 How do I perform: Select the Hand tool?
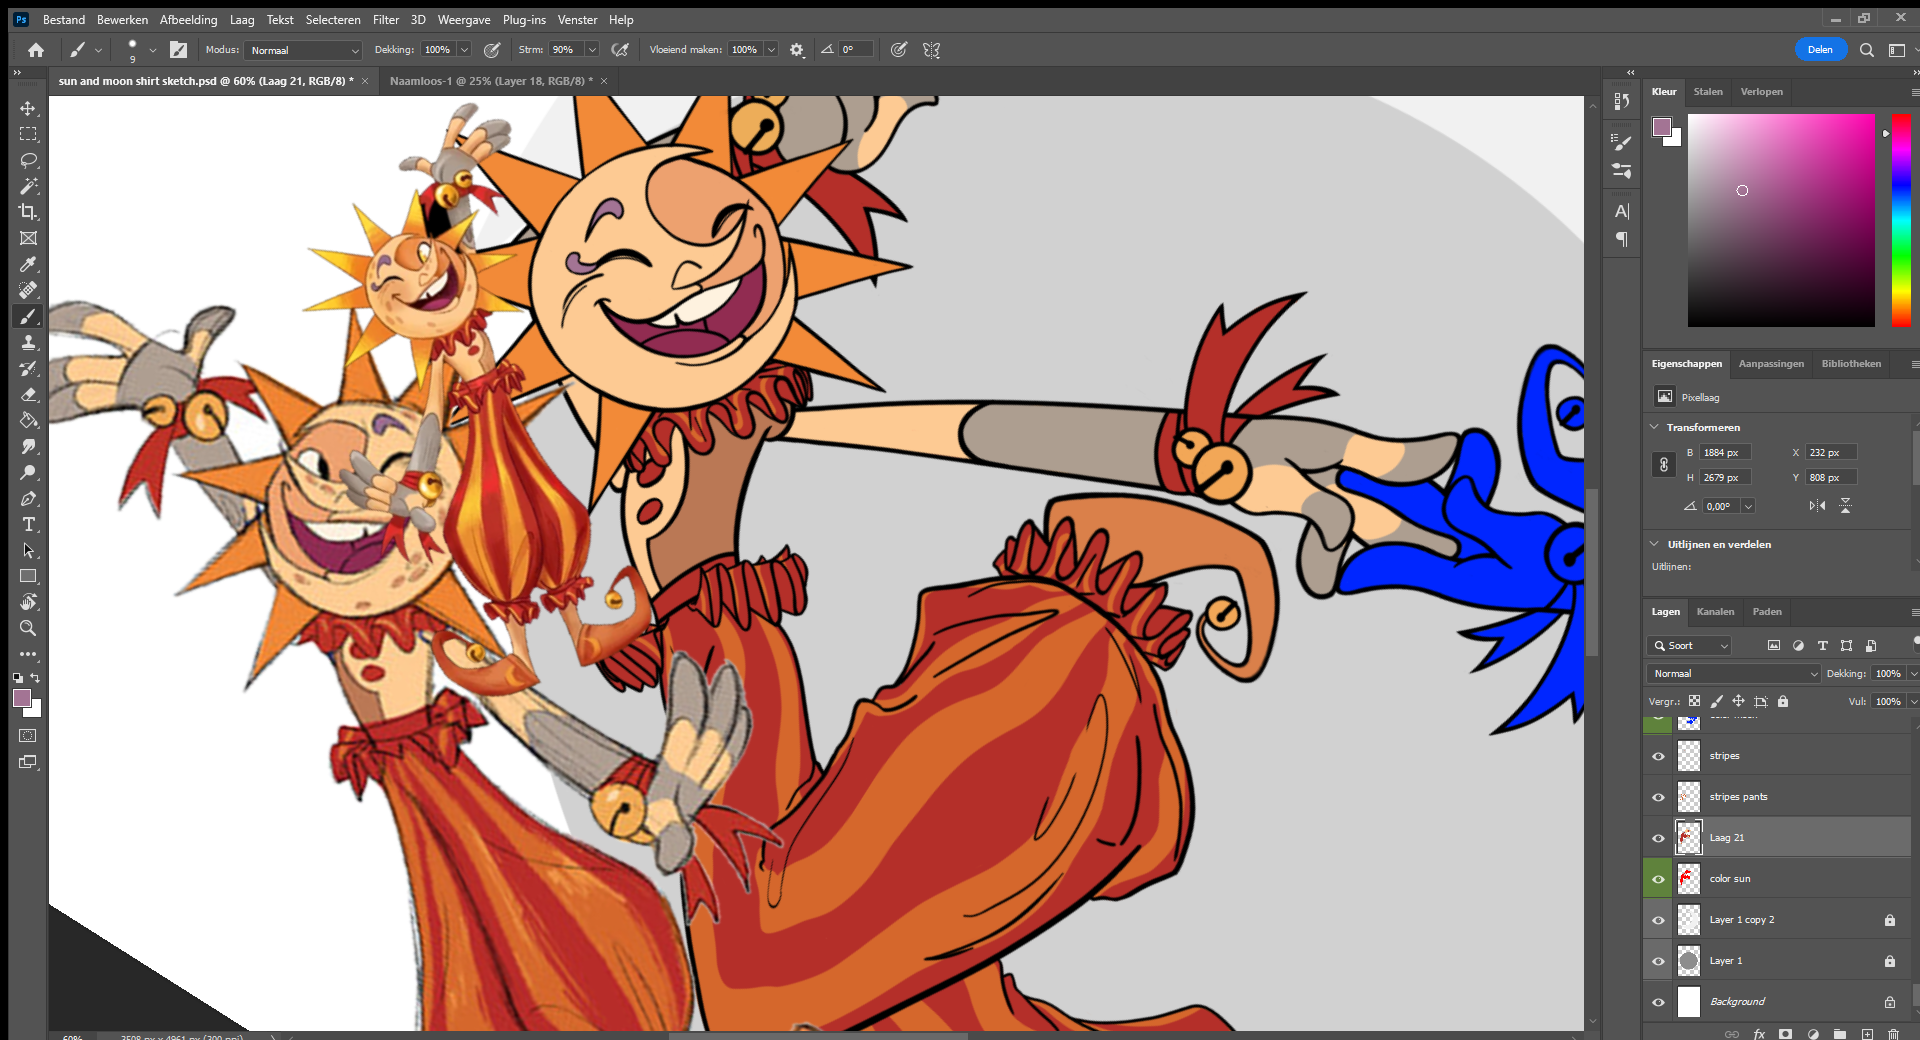(x=28, y=602)
